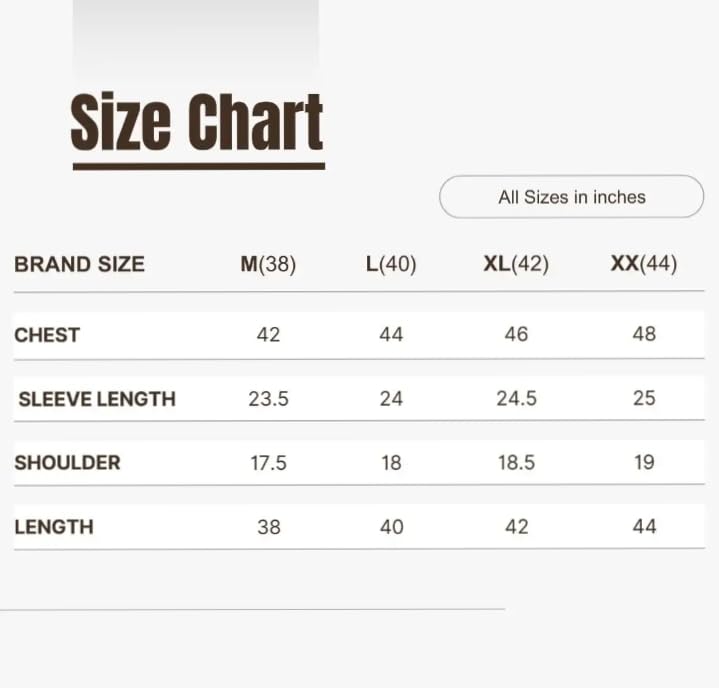Choose the XL(42) size column header
This screenshot has width=719, height=688.
click(x=516, y=264)
